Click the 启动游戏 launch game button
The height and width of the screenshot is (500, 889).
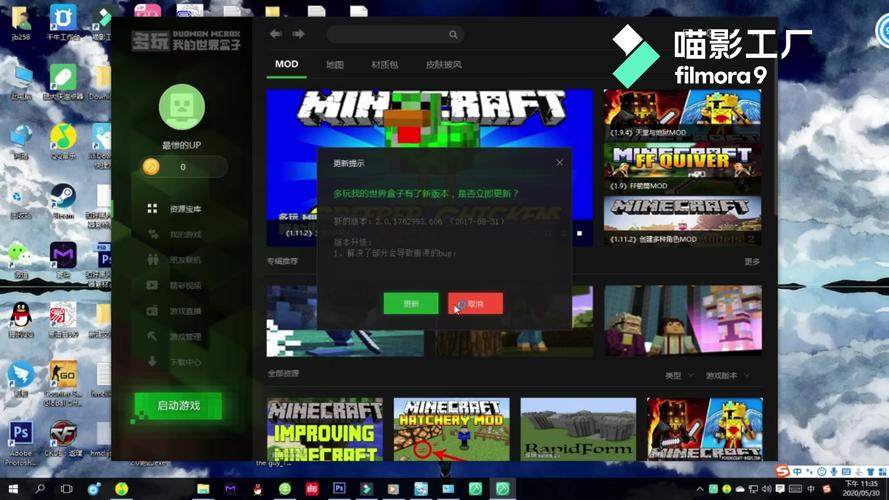(x=178, y=406)
